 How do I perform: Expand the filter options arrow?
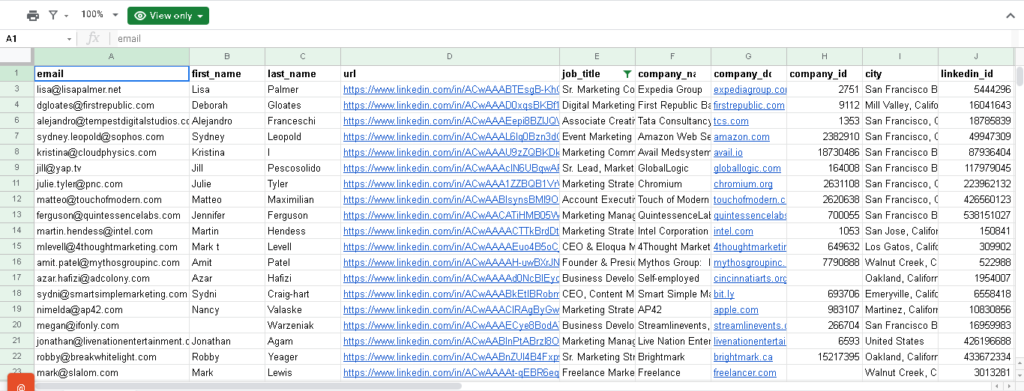pyautogui.click(x=67, y=16)
